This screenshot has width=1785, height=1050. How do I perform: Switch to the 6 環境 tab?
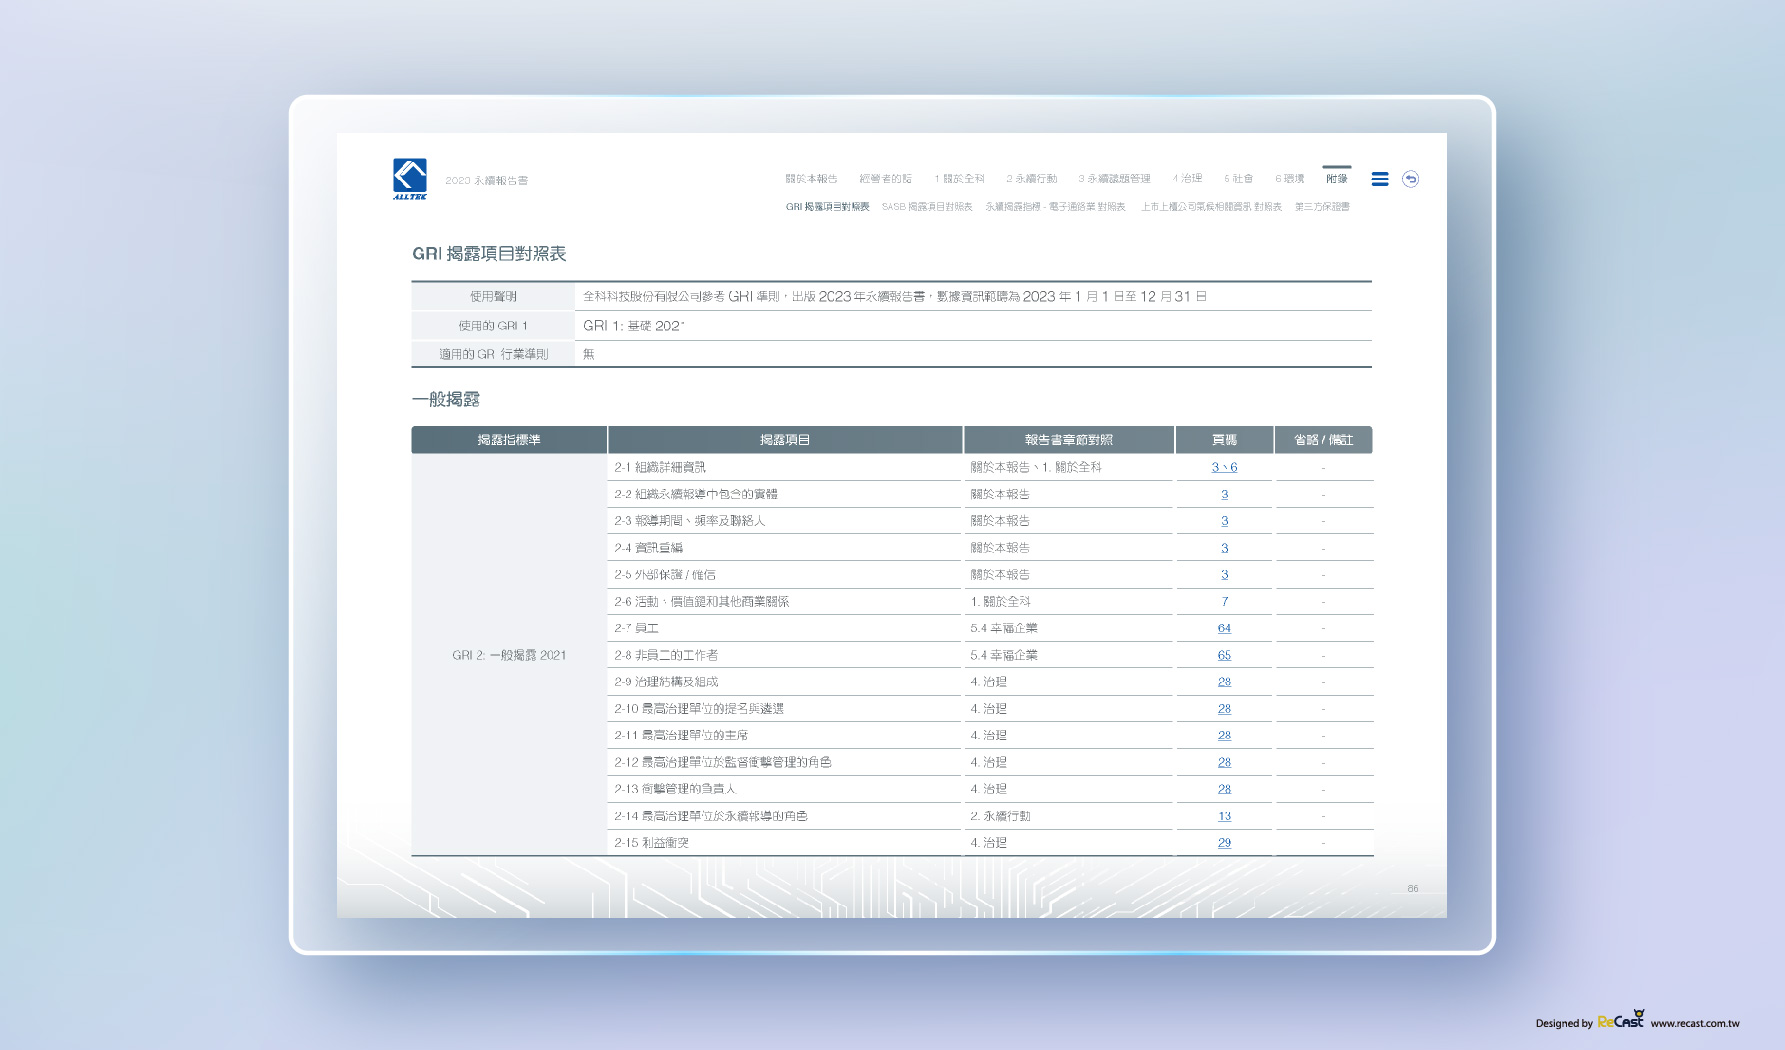(x=1289, y=179)
